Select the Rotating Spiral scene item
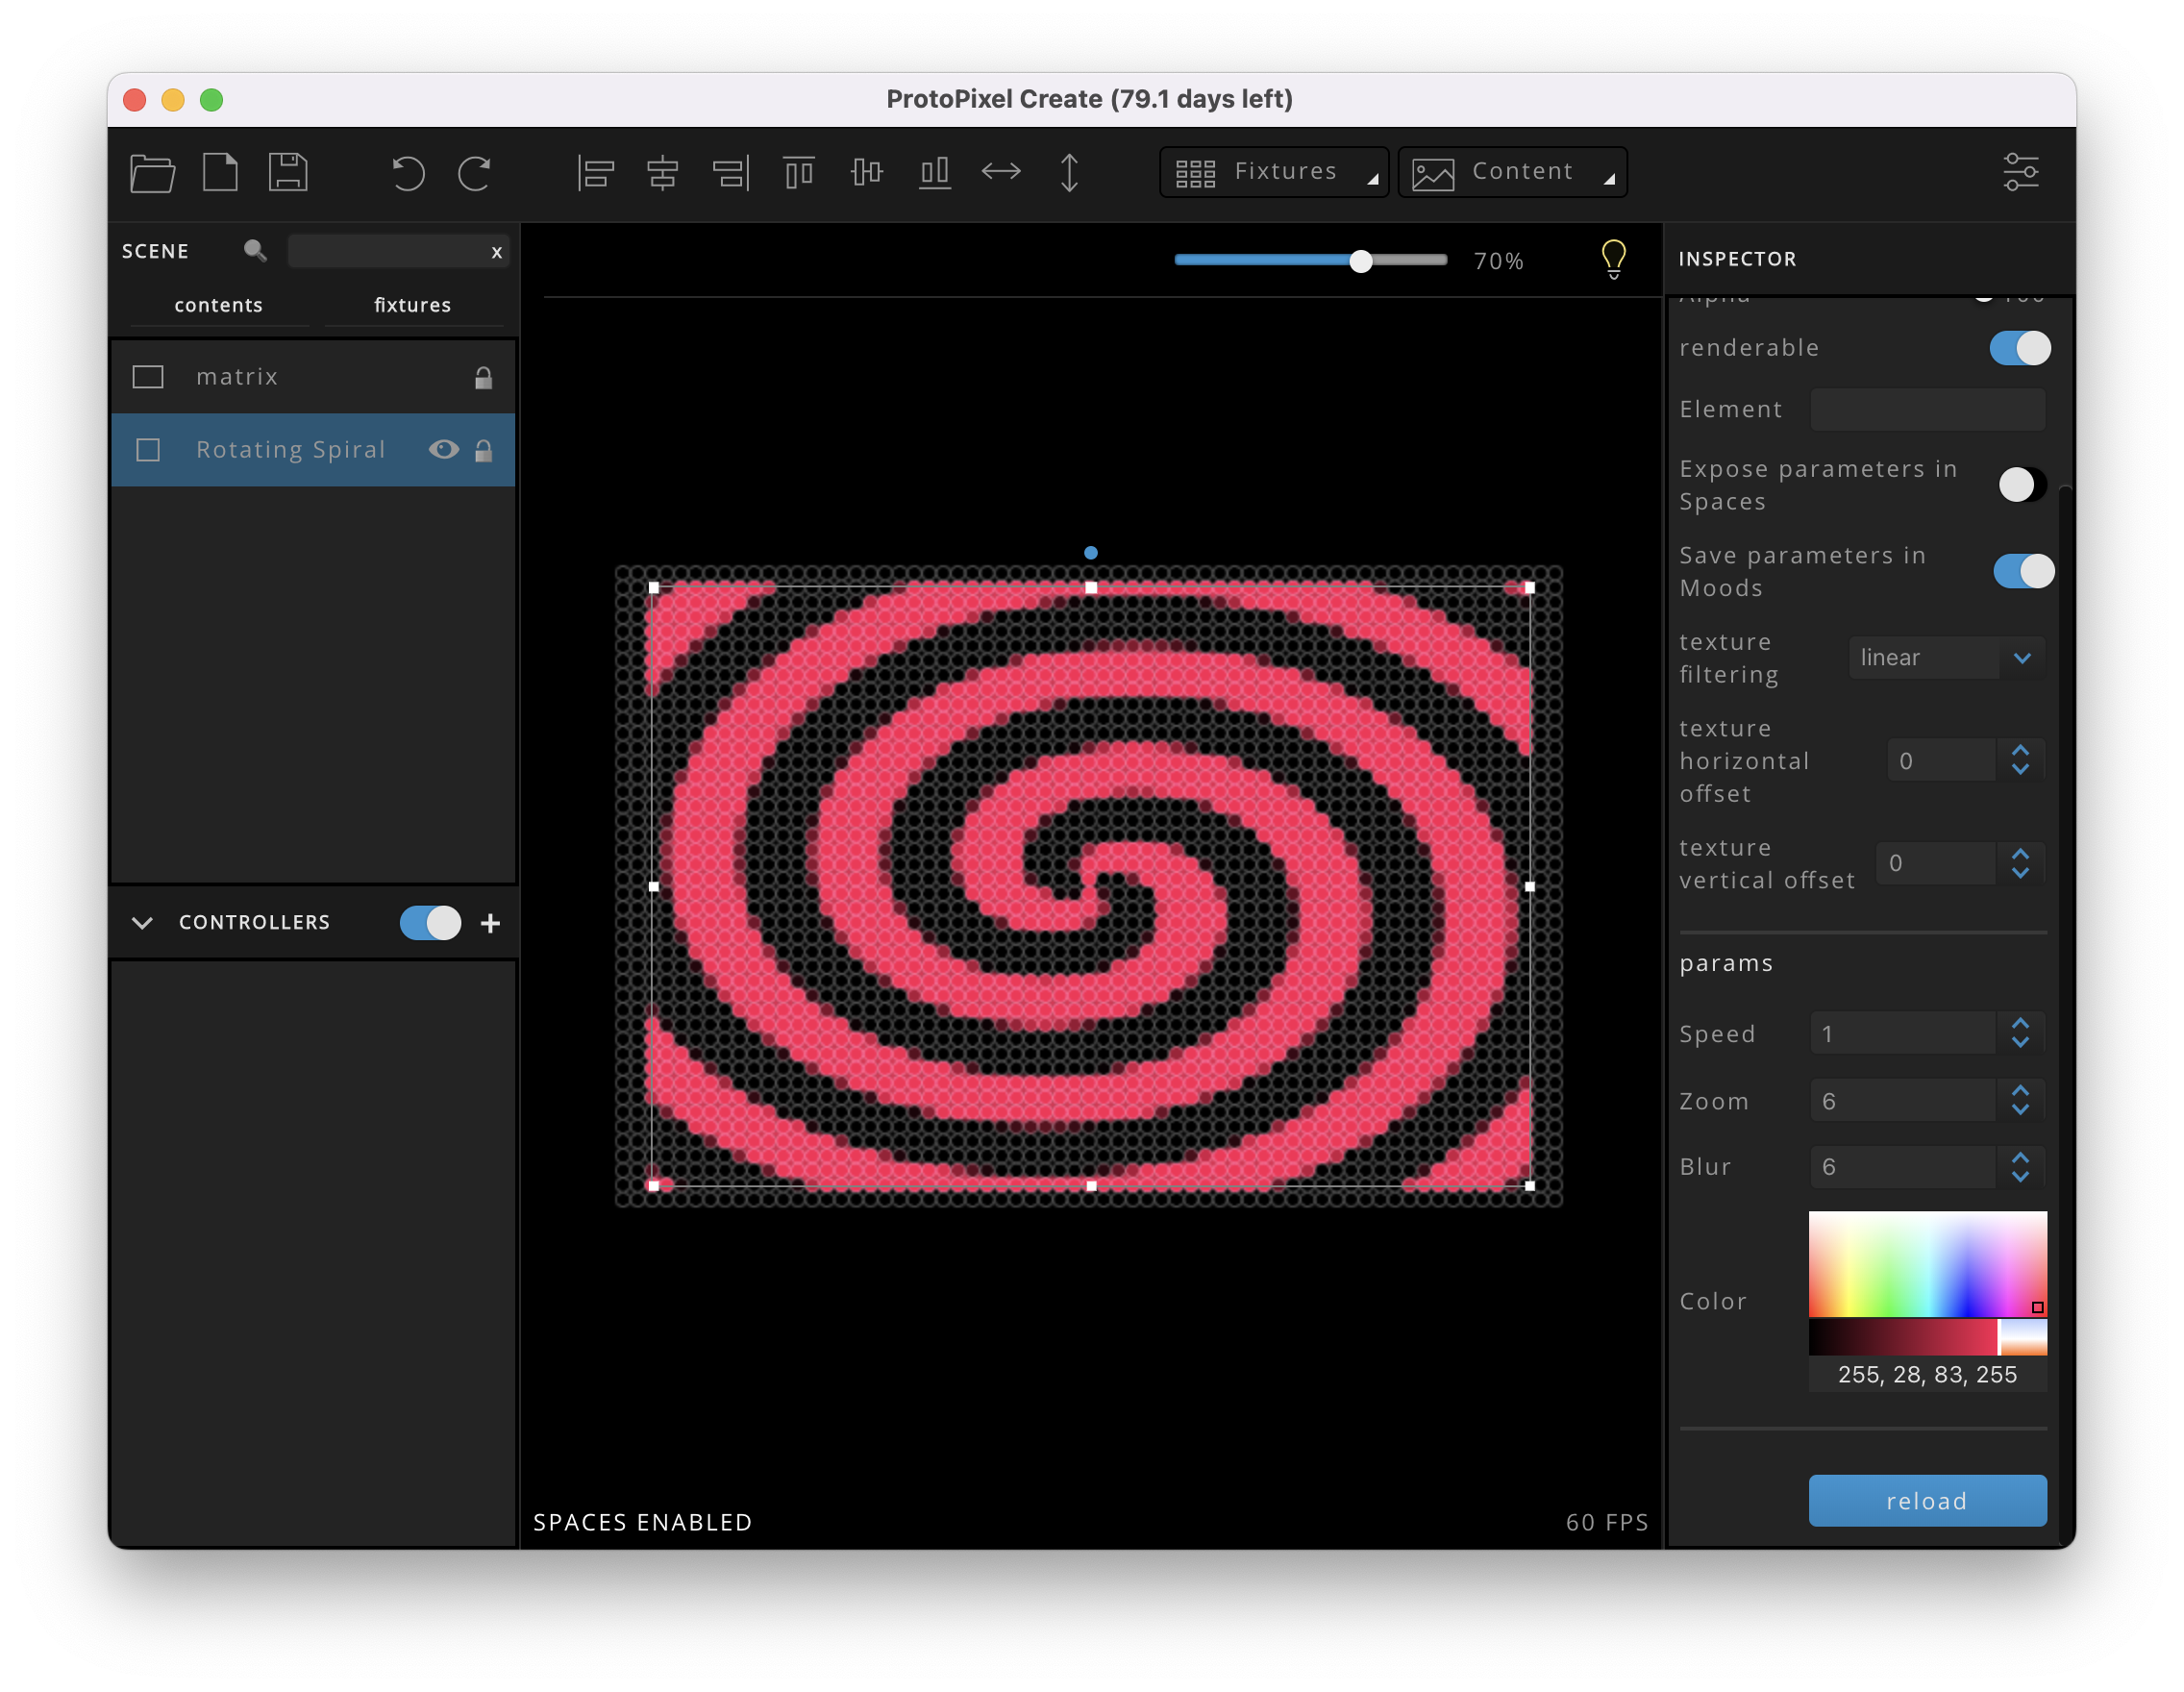The height and width of the screenshot is (1692, 2184). tap(313, 450)
